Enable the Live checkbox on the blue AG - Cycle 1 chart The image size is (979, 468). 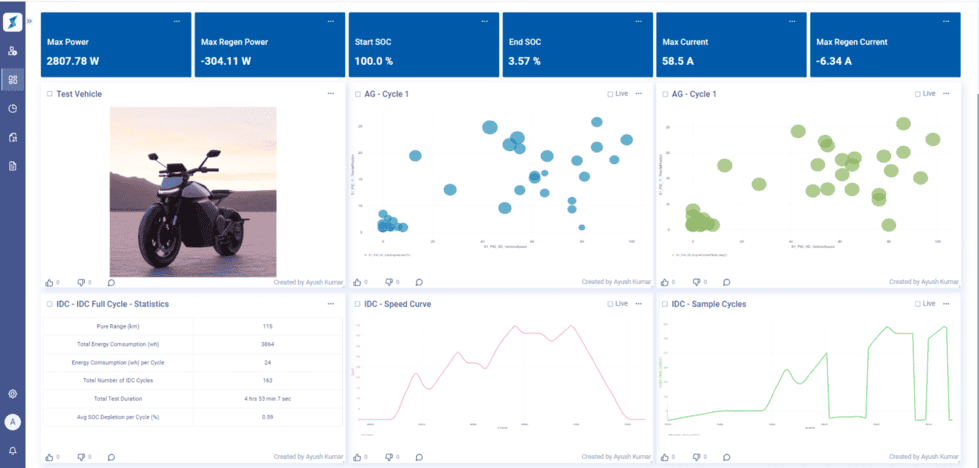[611, 94]
